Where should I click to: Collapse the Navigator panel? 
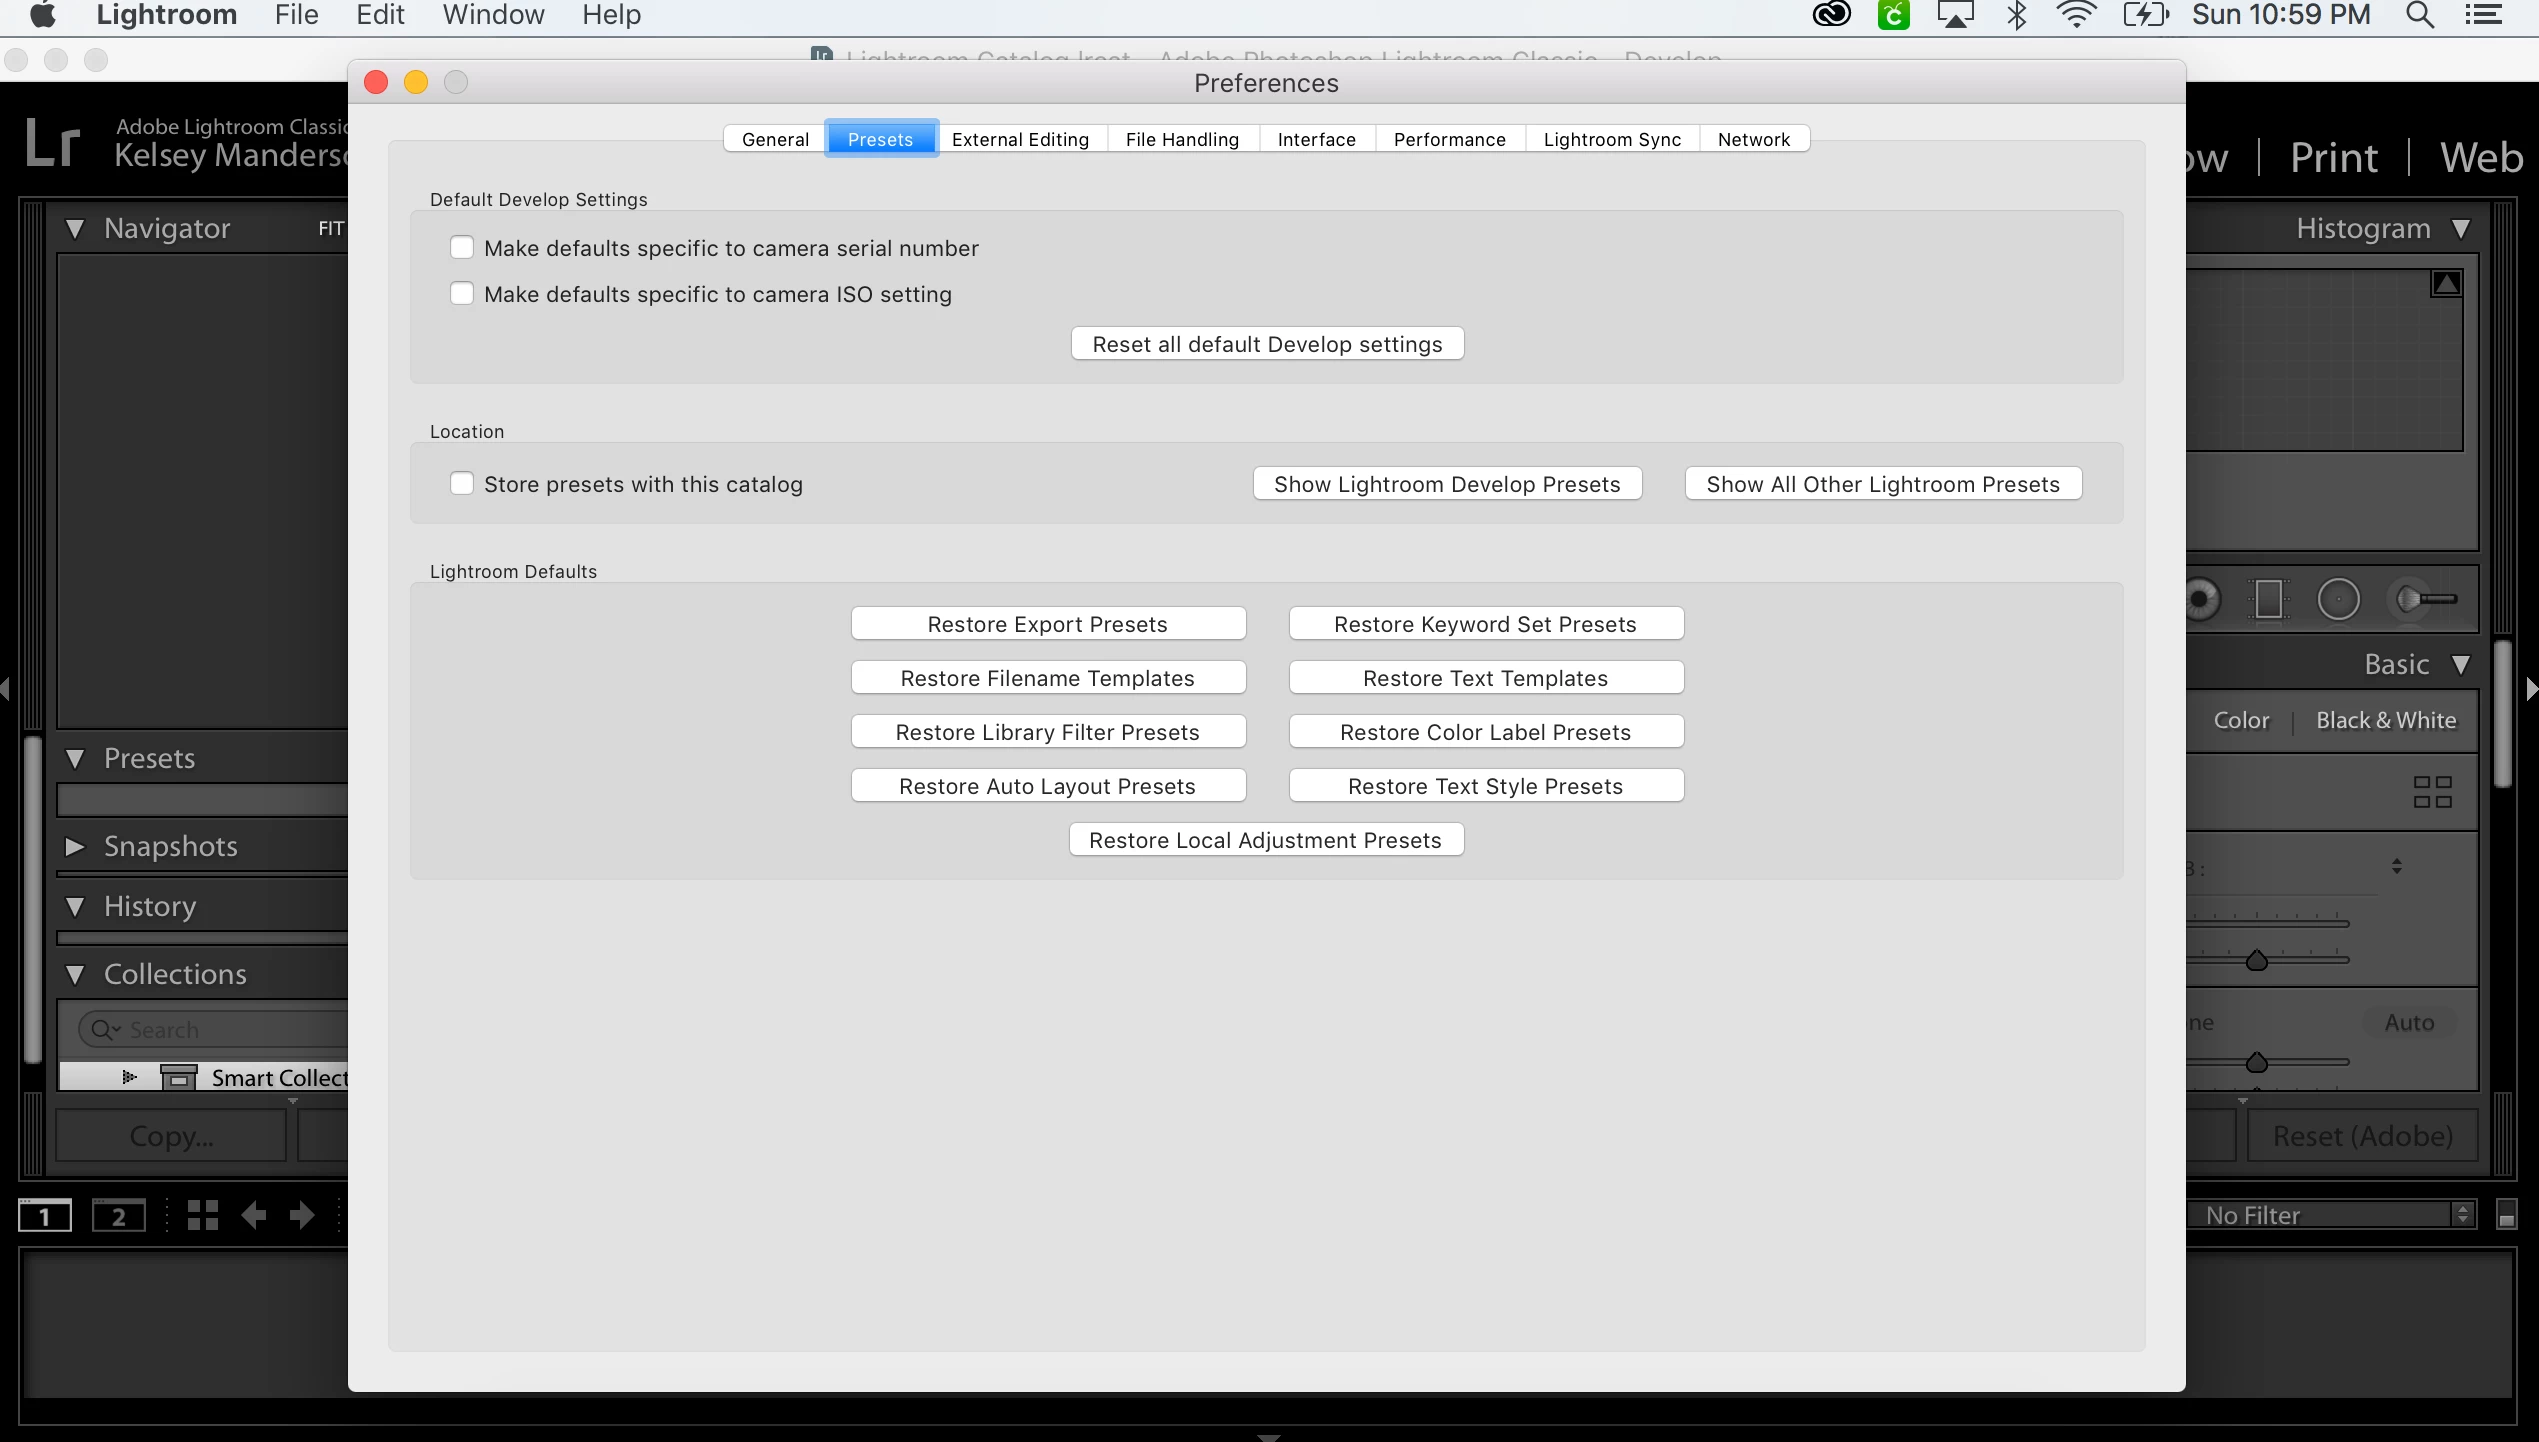pos(75,228)
